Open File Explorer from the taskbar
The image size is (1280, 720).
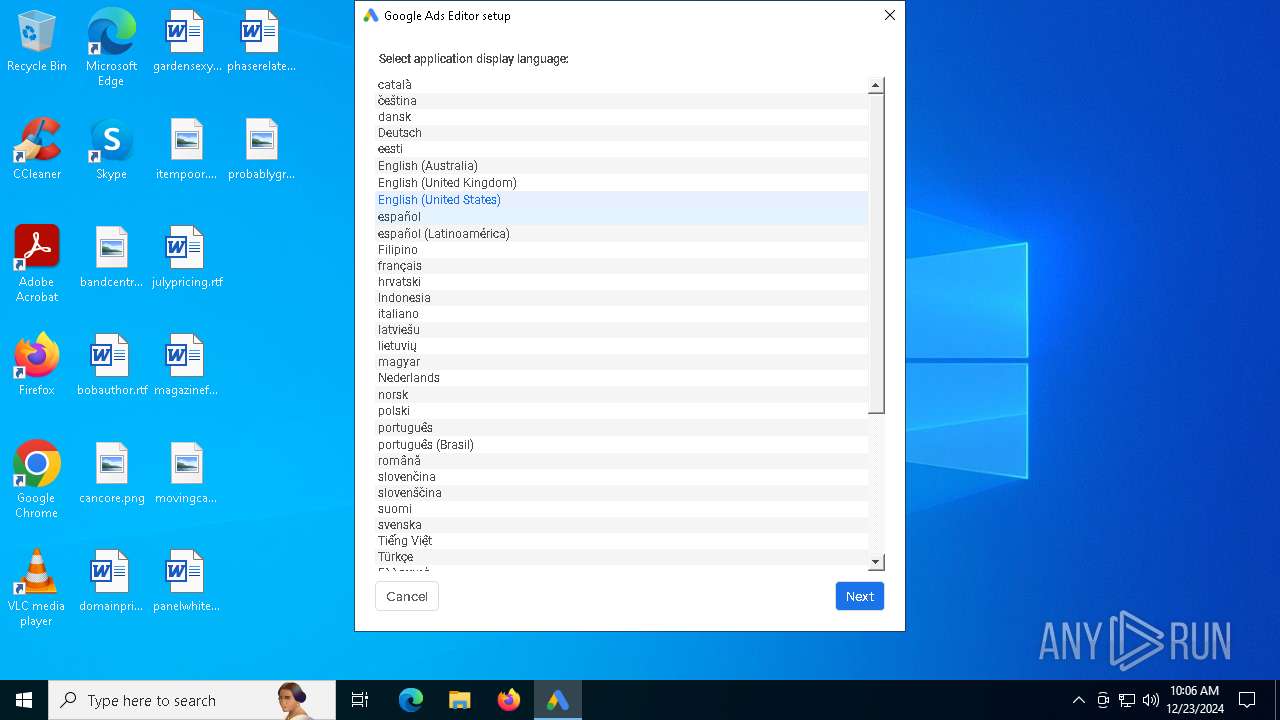460,700
